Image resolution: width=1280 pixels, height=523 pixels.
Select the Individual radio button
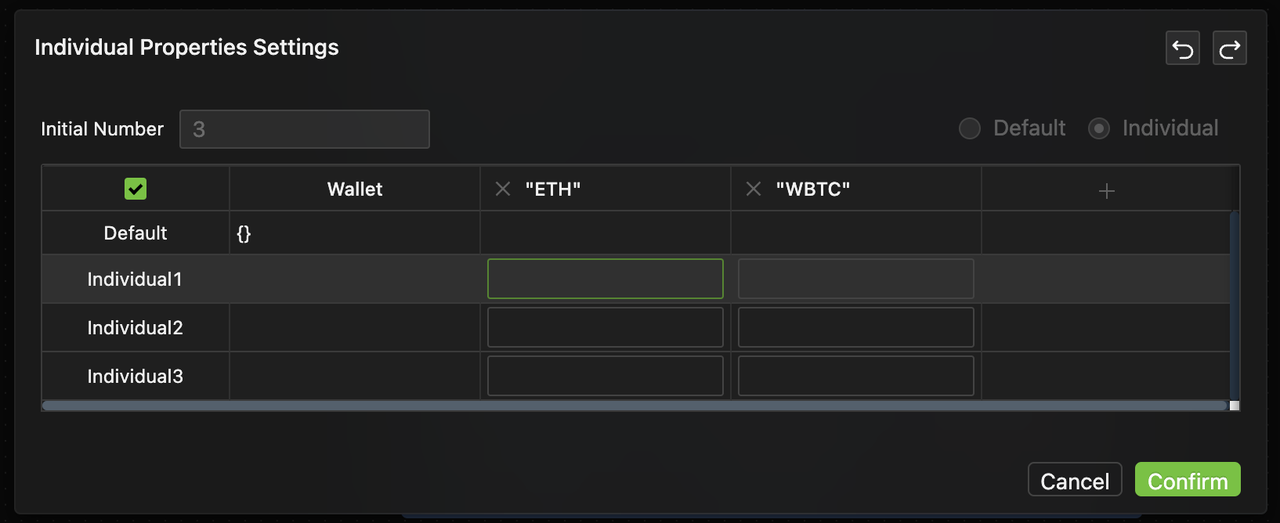click(x=1099, y=128)
